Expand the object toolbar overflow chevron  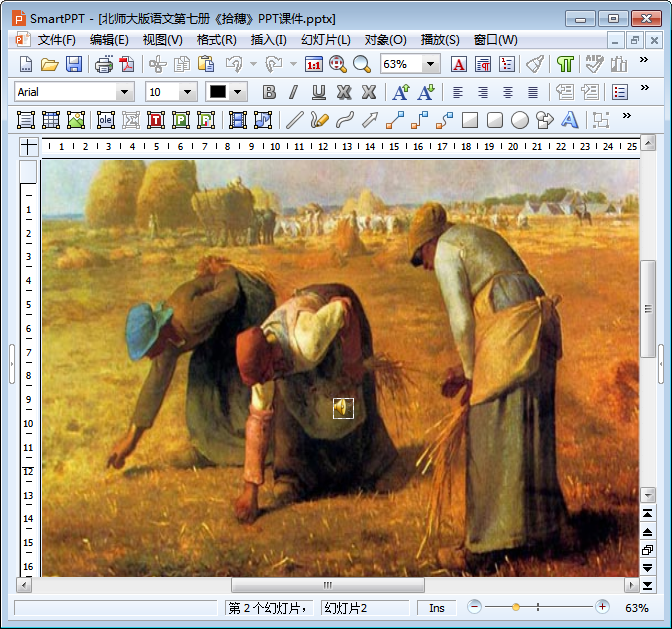tap(627, 115)
